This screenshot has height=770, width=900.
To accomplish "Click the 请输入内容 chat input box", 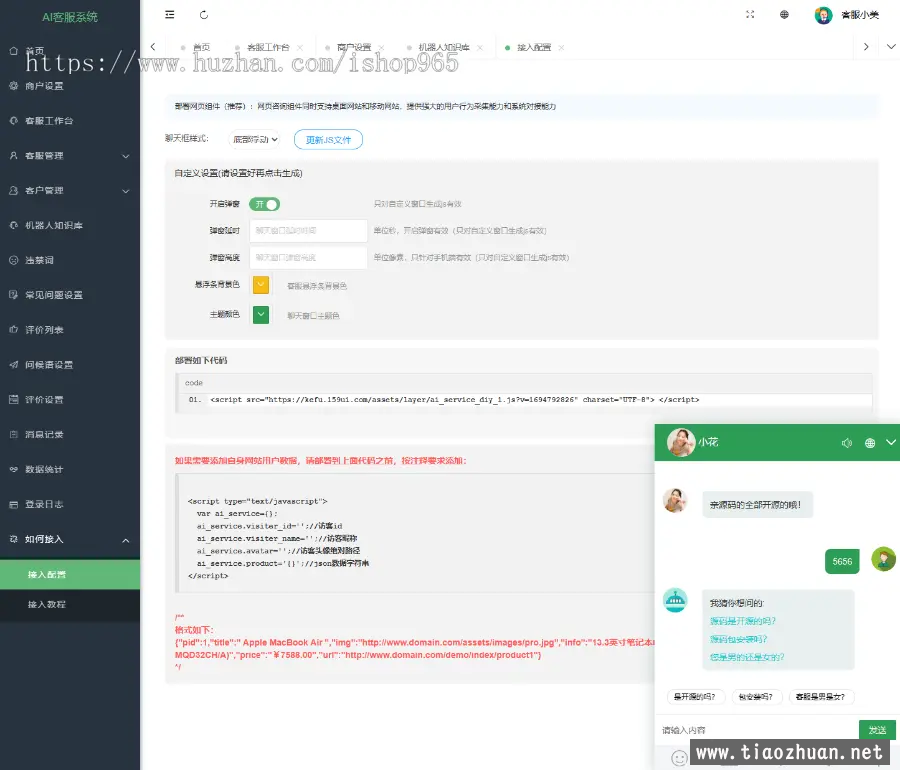I will tap(758, 730).
